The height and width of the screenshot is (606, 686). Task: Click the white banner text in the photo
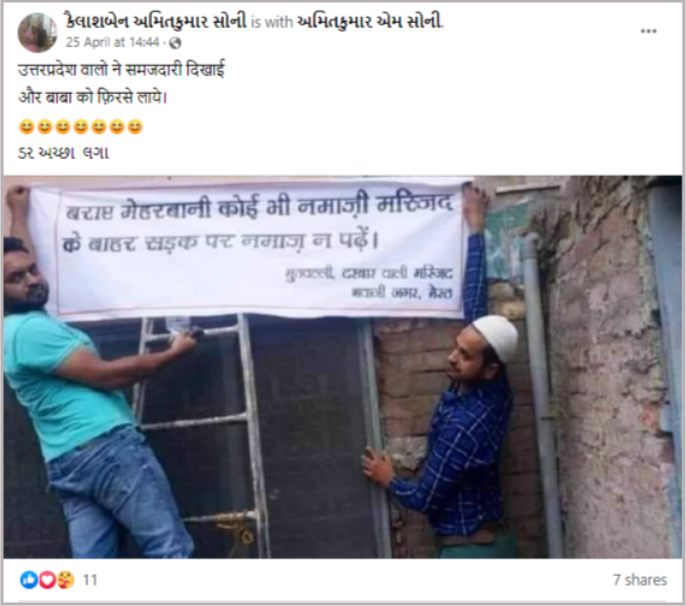click(x=258, y=225)
